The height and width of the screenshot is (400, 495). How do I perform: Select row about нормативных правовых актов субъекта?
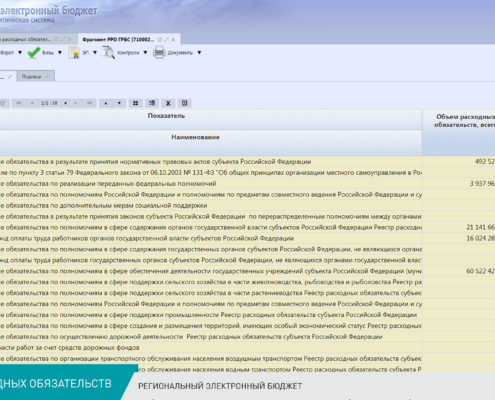(211, 162)
